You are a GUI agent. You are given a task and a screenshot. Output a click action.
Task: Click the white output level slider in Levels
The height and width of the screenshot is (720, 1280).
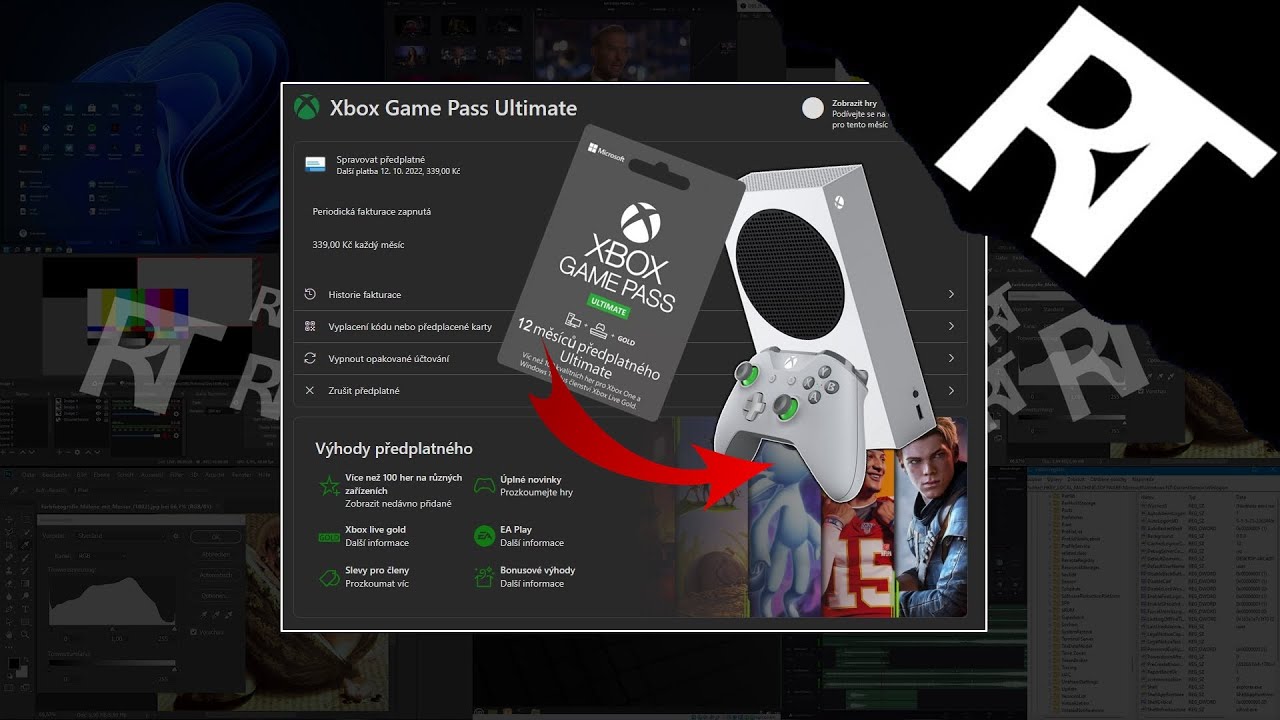pos(175,669)
